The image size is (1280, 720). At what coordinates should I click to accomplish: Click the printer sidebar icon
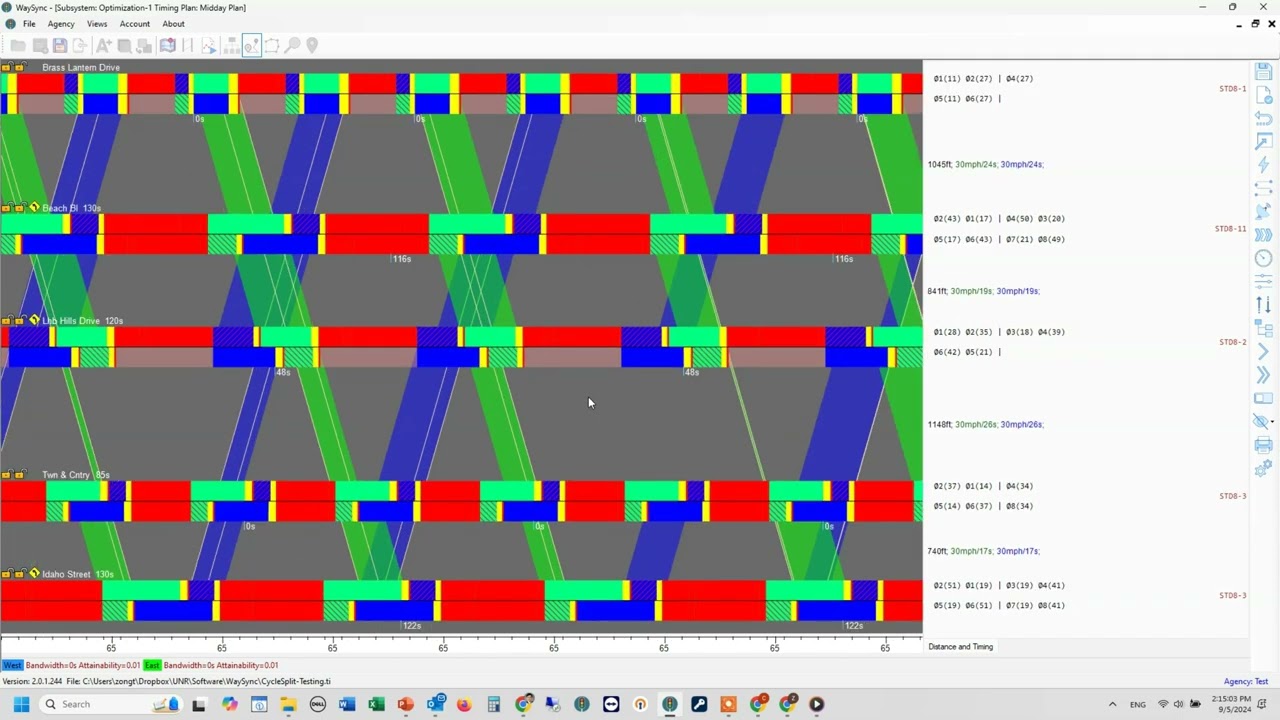pyautogui.click(x=1264, y=445)
